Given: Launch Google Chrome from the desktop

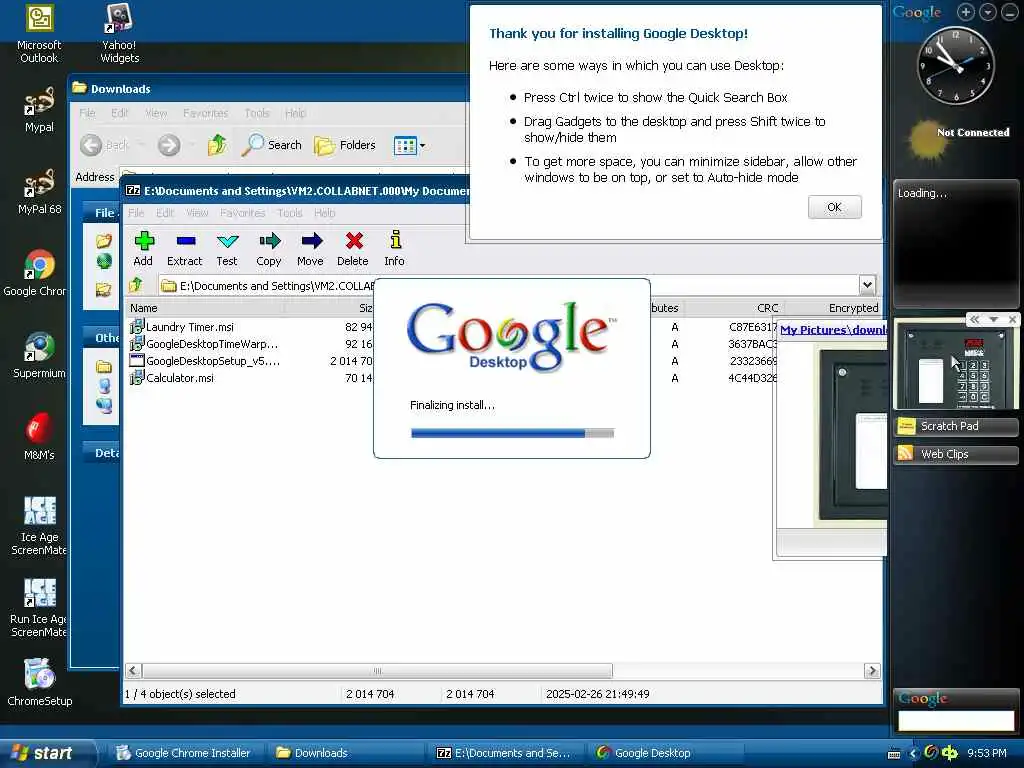Looking at the screenshot, I should [x=37, y=273].
